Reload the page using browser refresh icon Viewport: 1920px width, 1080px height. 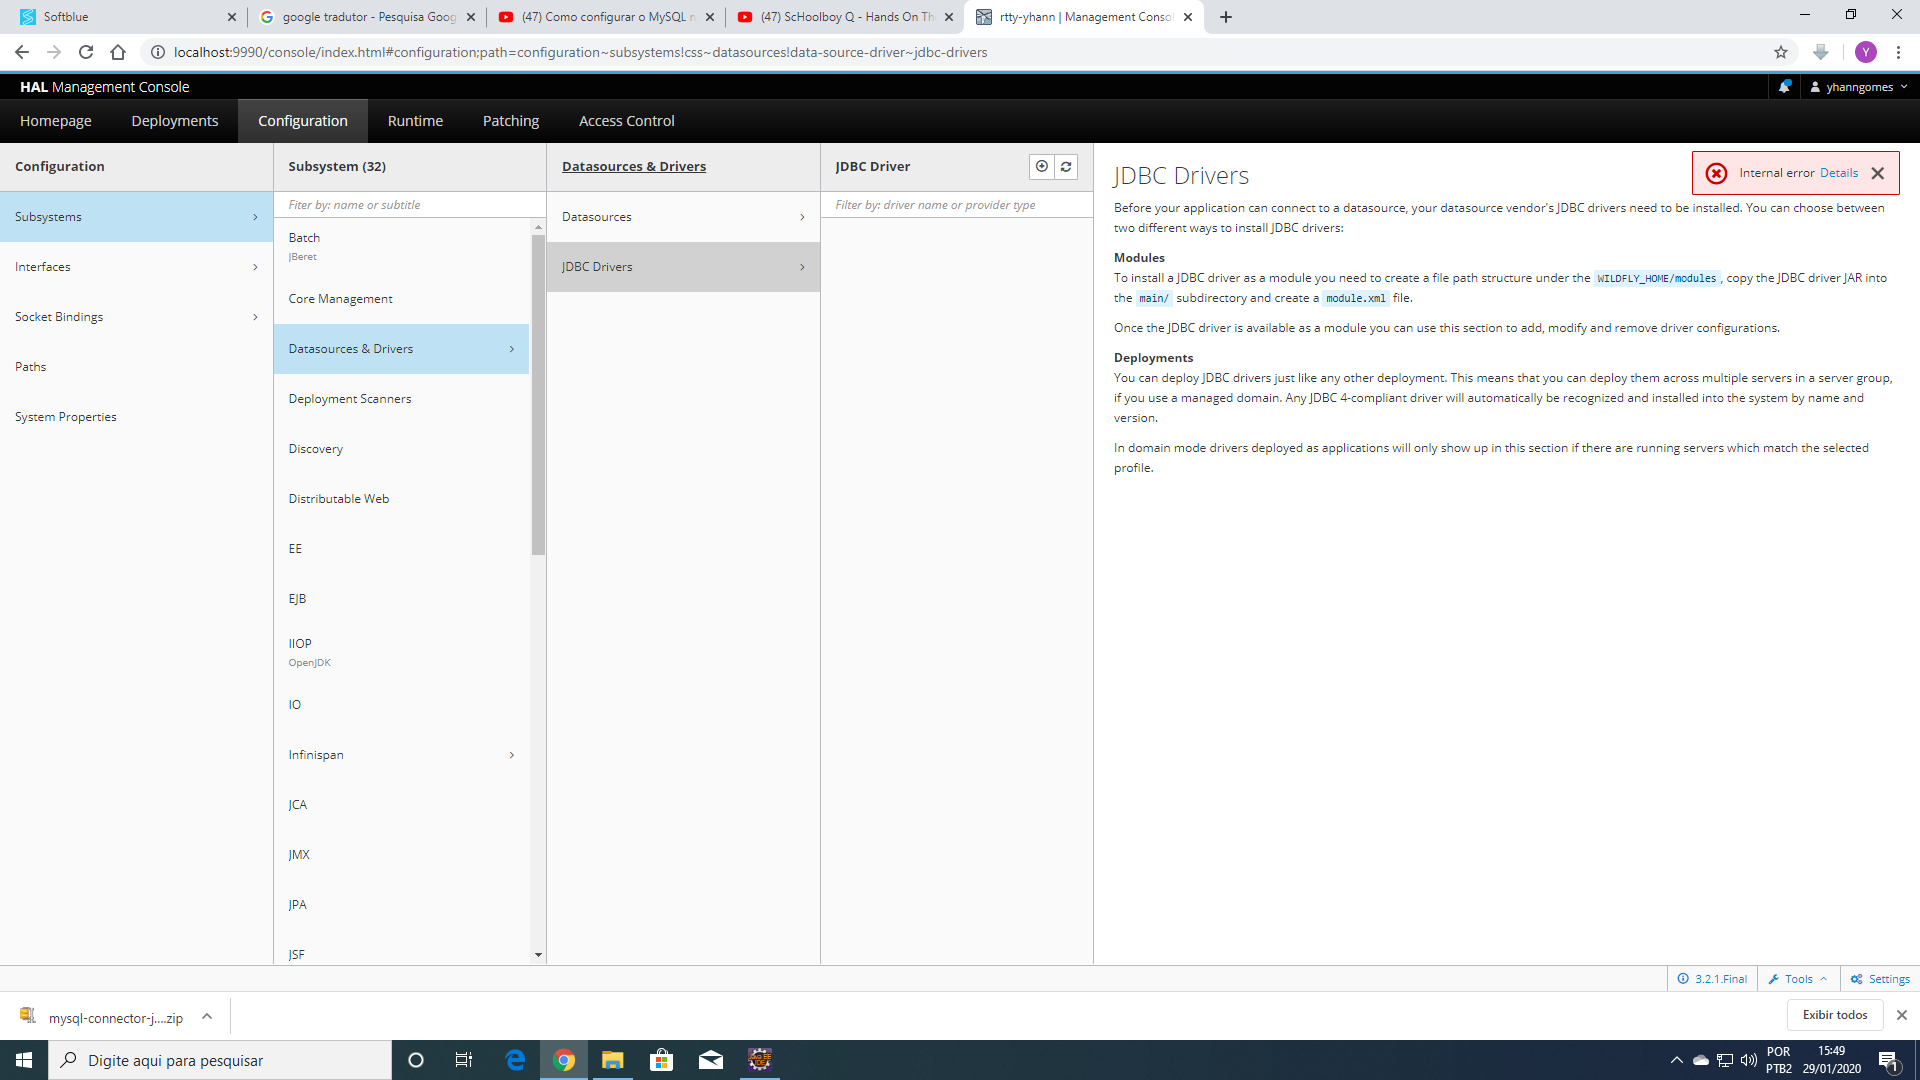coord(86,52)
